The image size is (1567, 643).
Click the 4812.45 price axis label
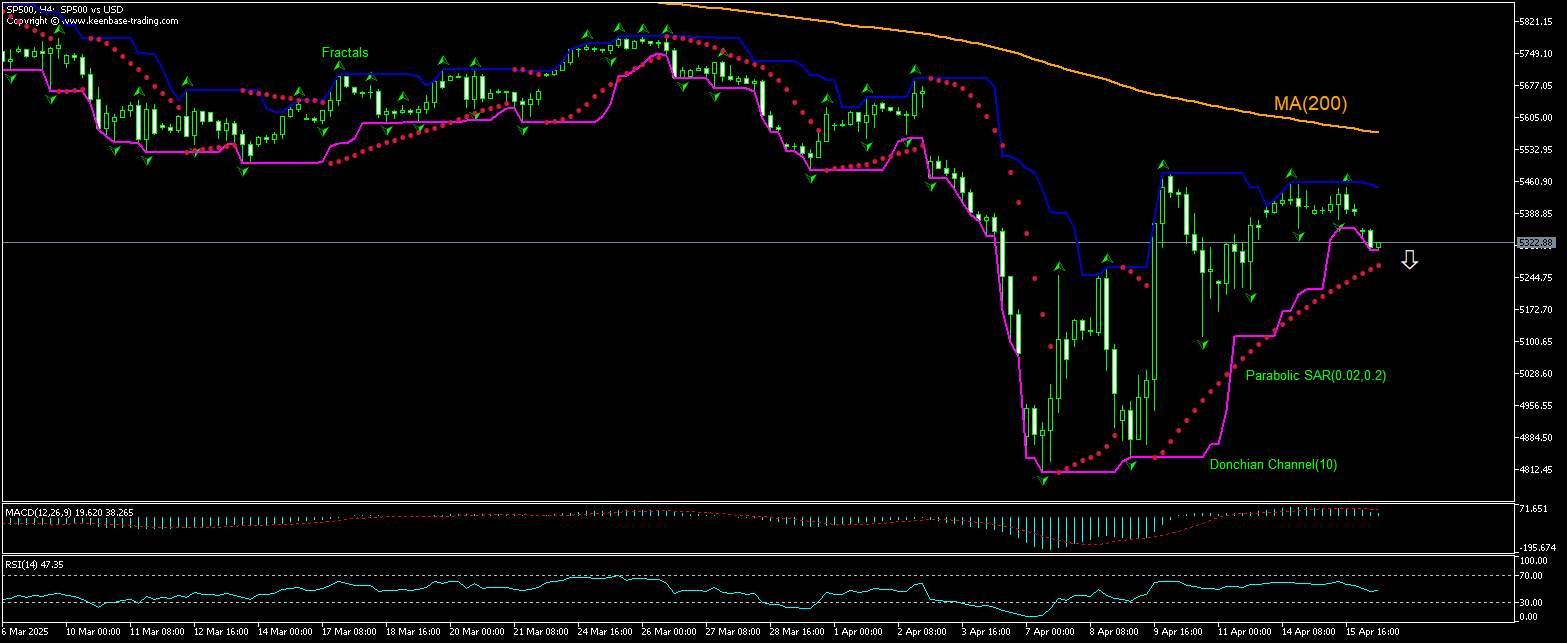[1534, 469]
